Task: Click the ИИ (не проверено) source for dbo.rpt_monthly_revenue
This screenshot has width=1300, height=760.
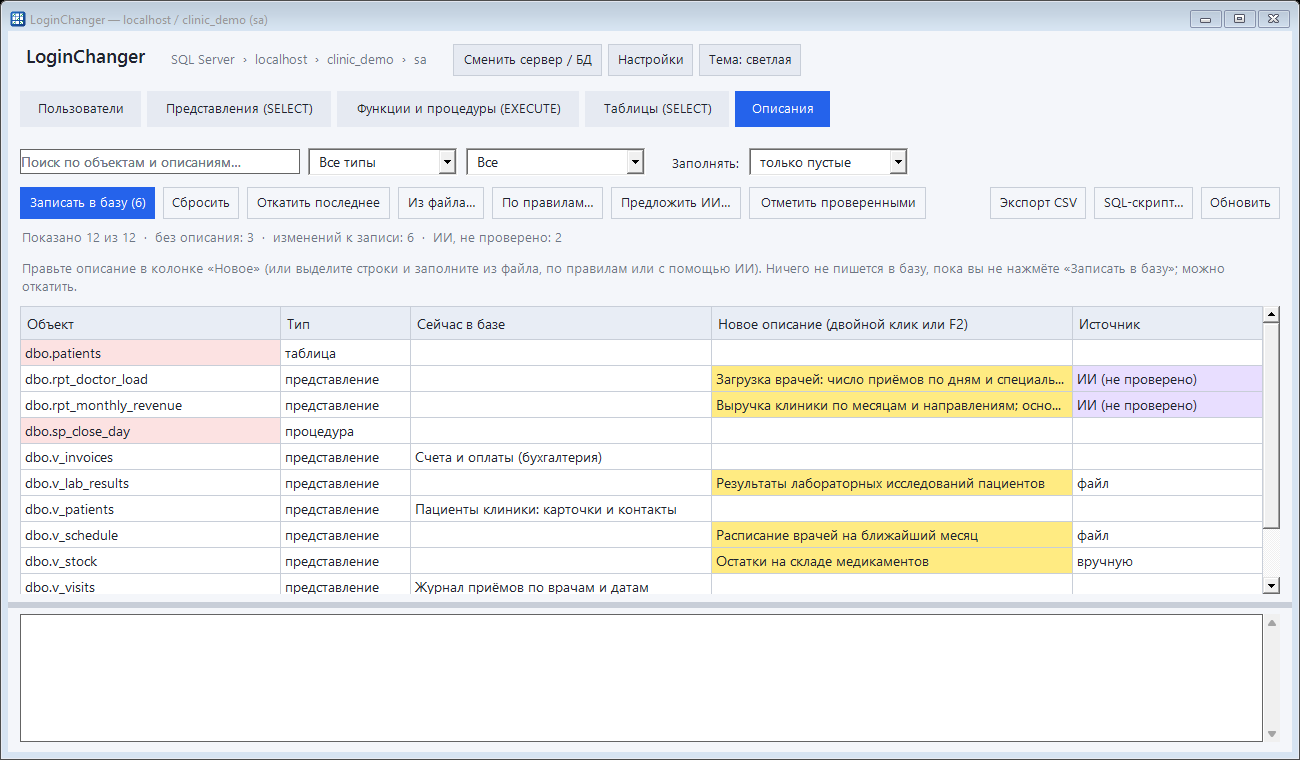Action: [1168, 405]
